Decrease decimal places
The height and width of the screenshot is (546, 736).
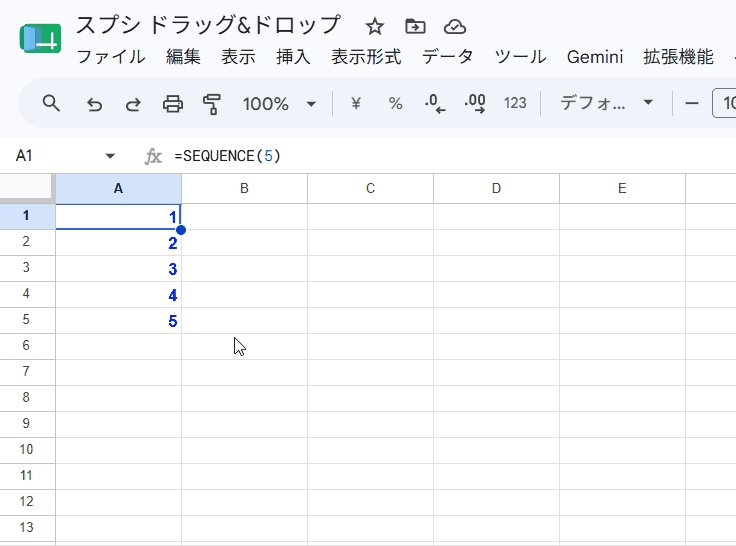point(435,103)
